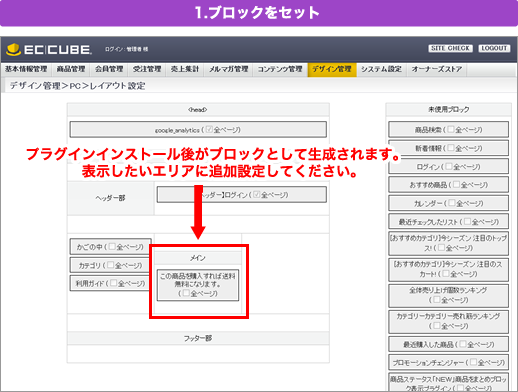
Task: Select the 注目のトップス おすすめカテゴリ block
Action: click(x=448, y=243)
